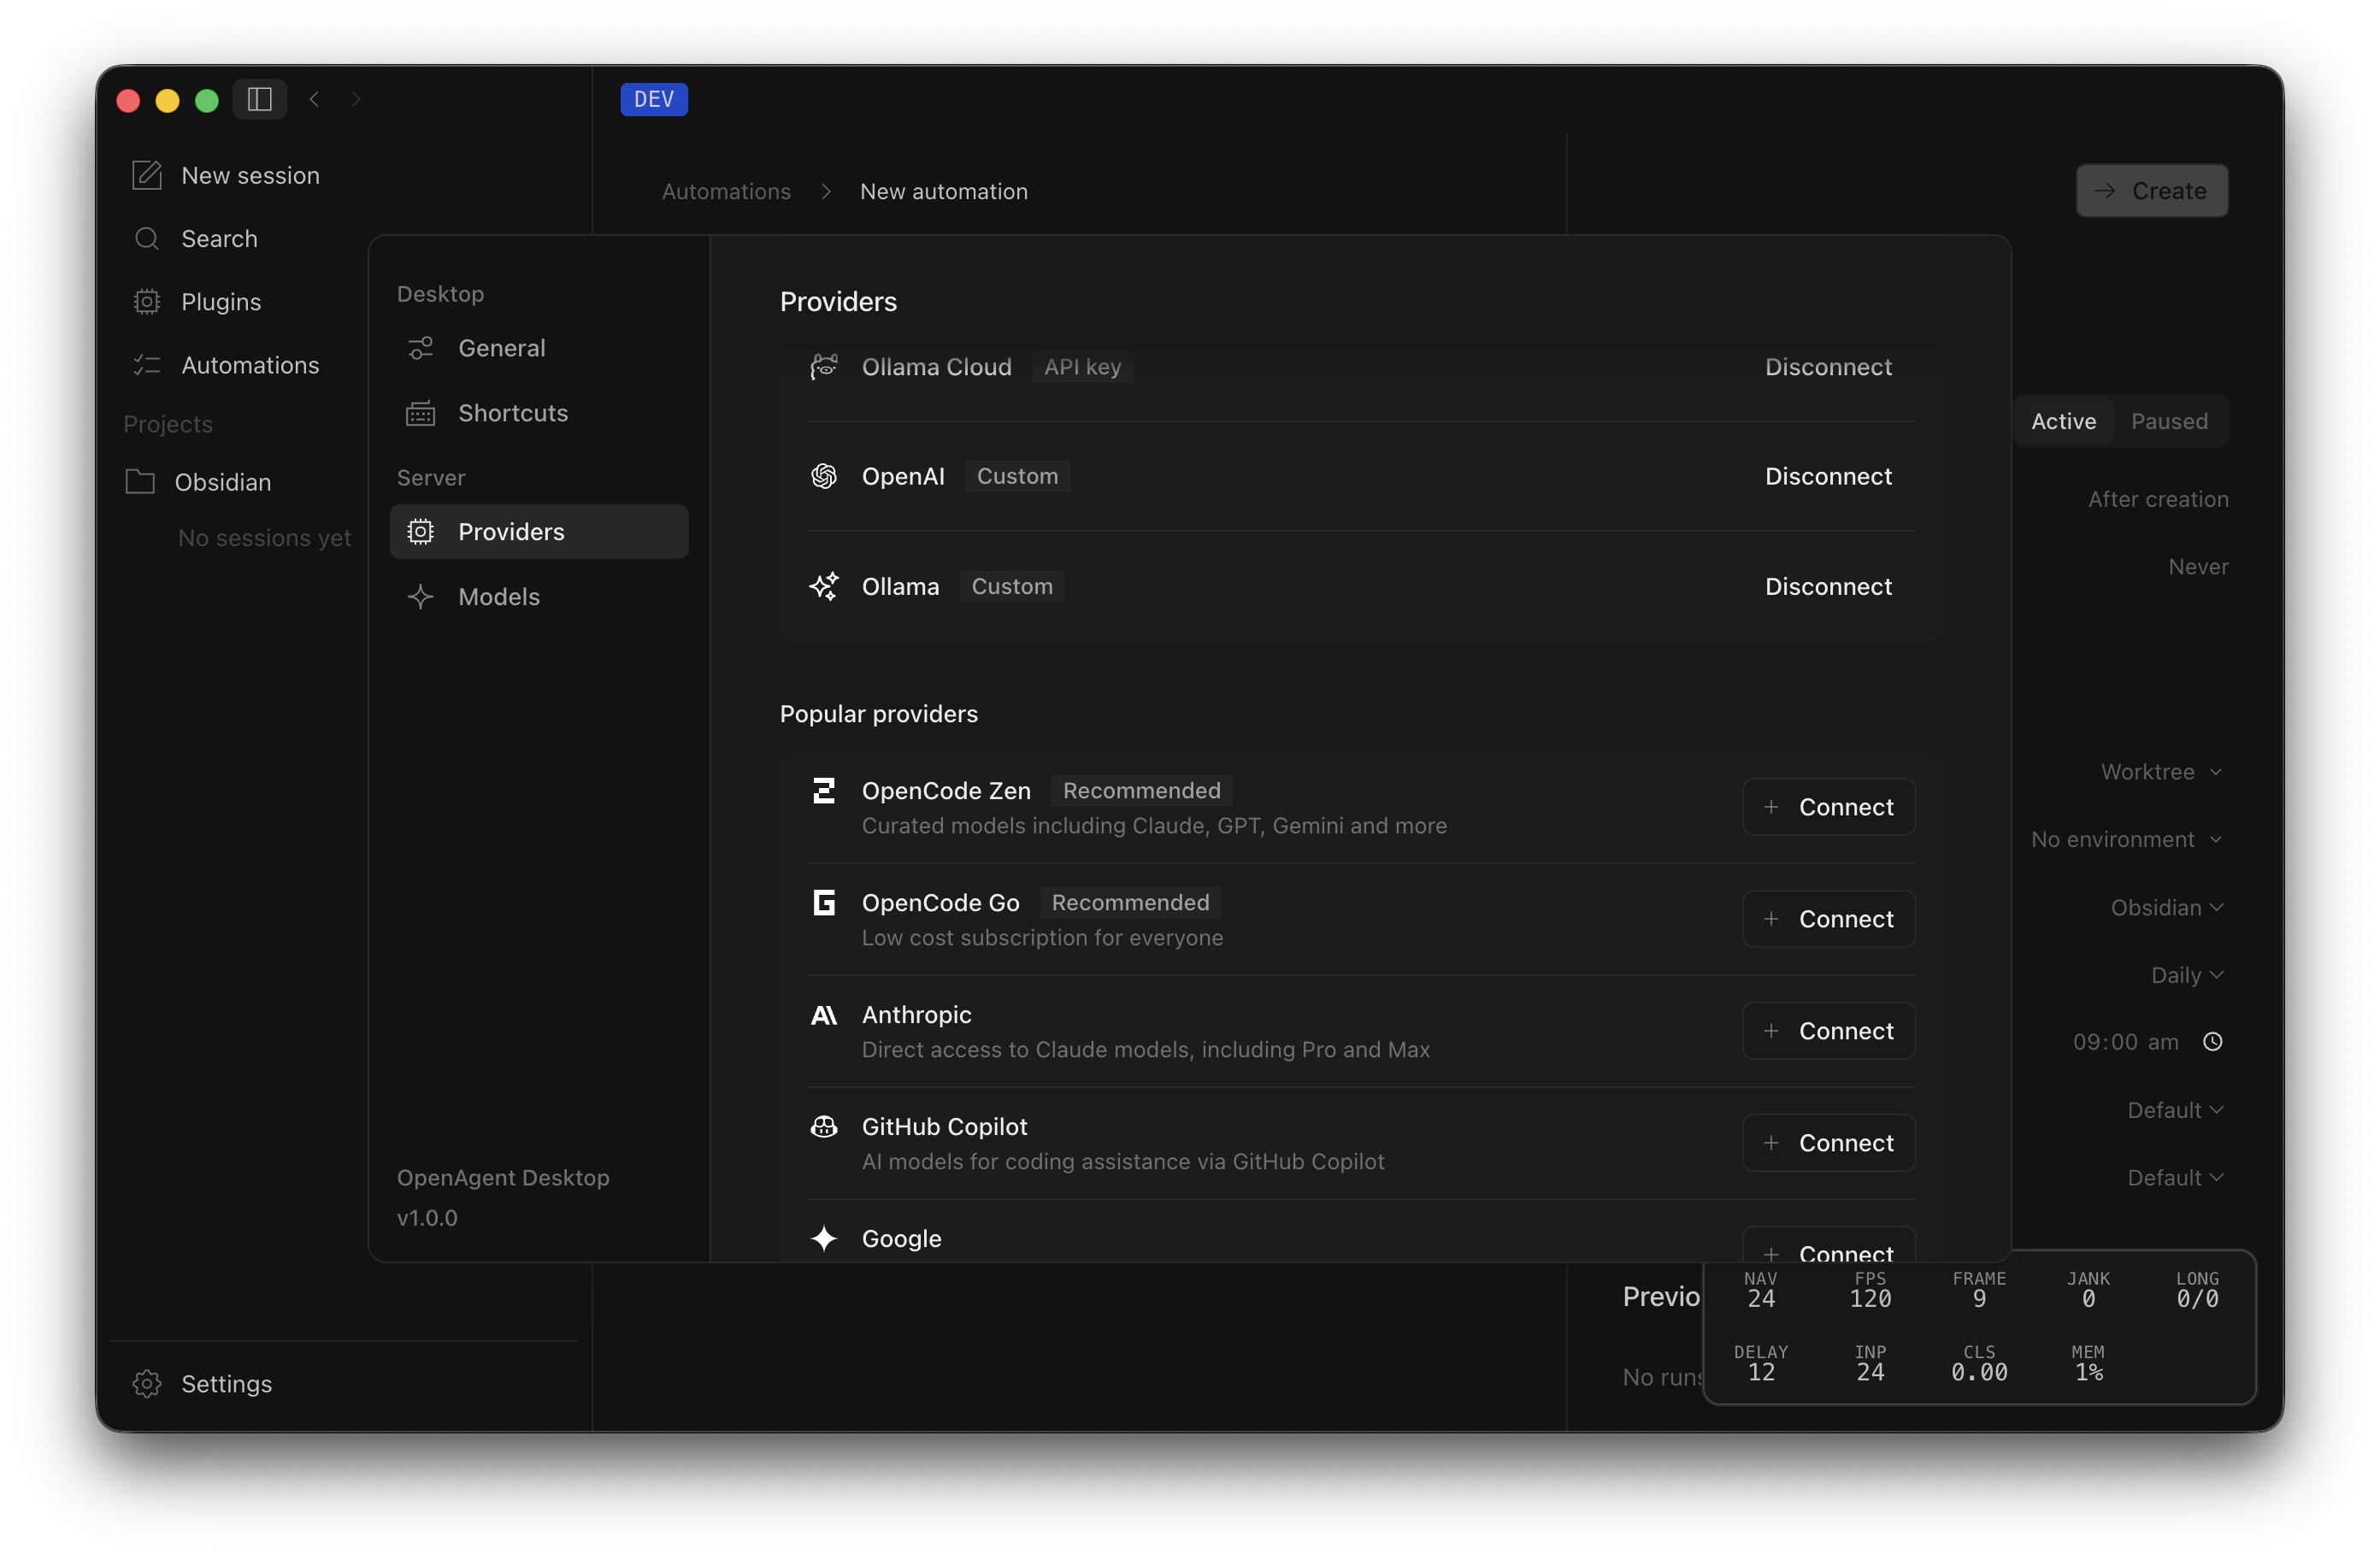This screenshot has width=2380, height=1559.
Task: Click the Search magnifier icon
Action: 147,238
